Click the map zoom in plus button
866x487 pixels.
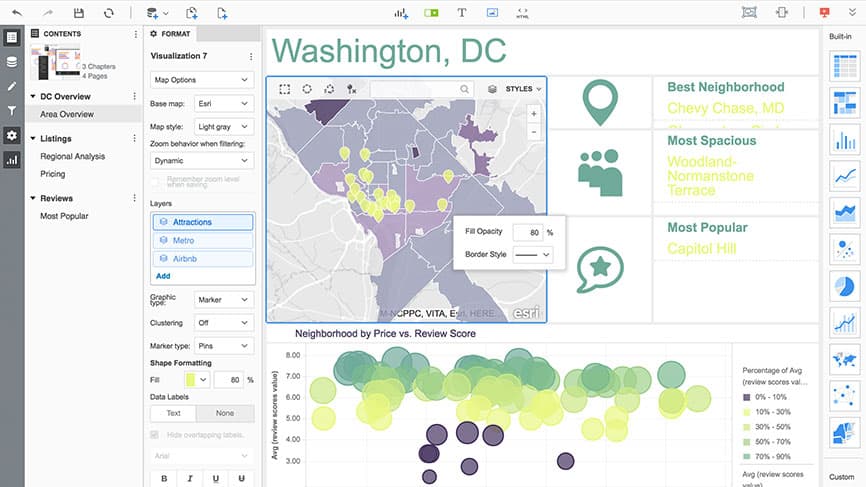point(533,114)
